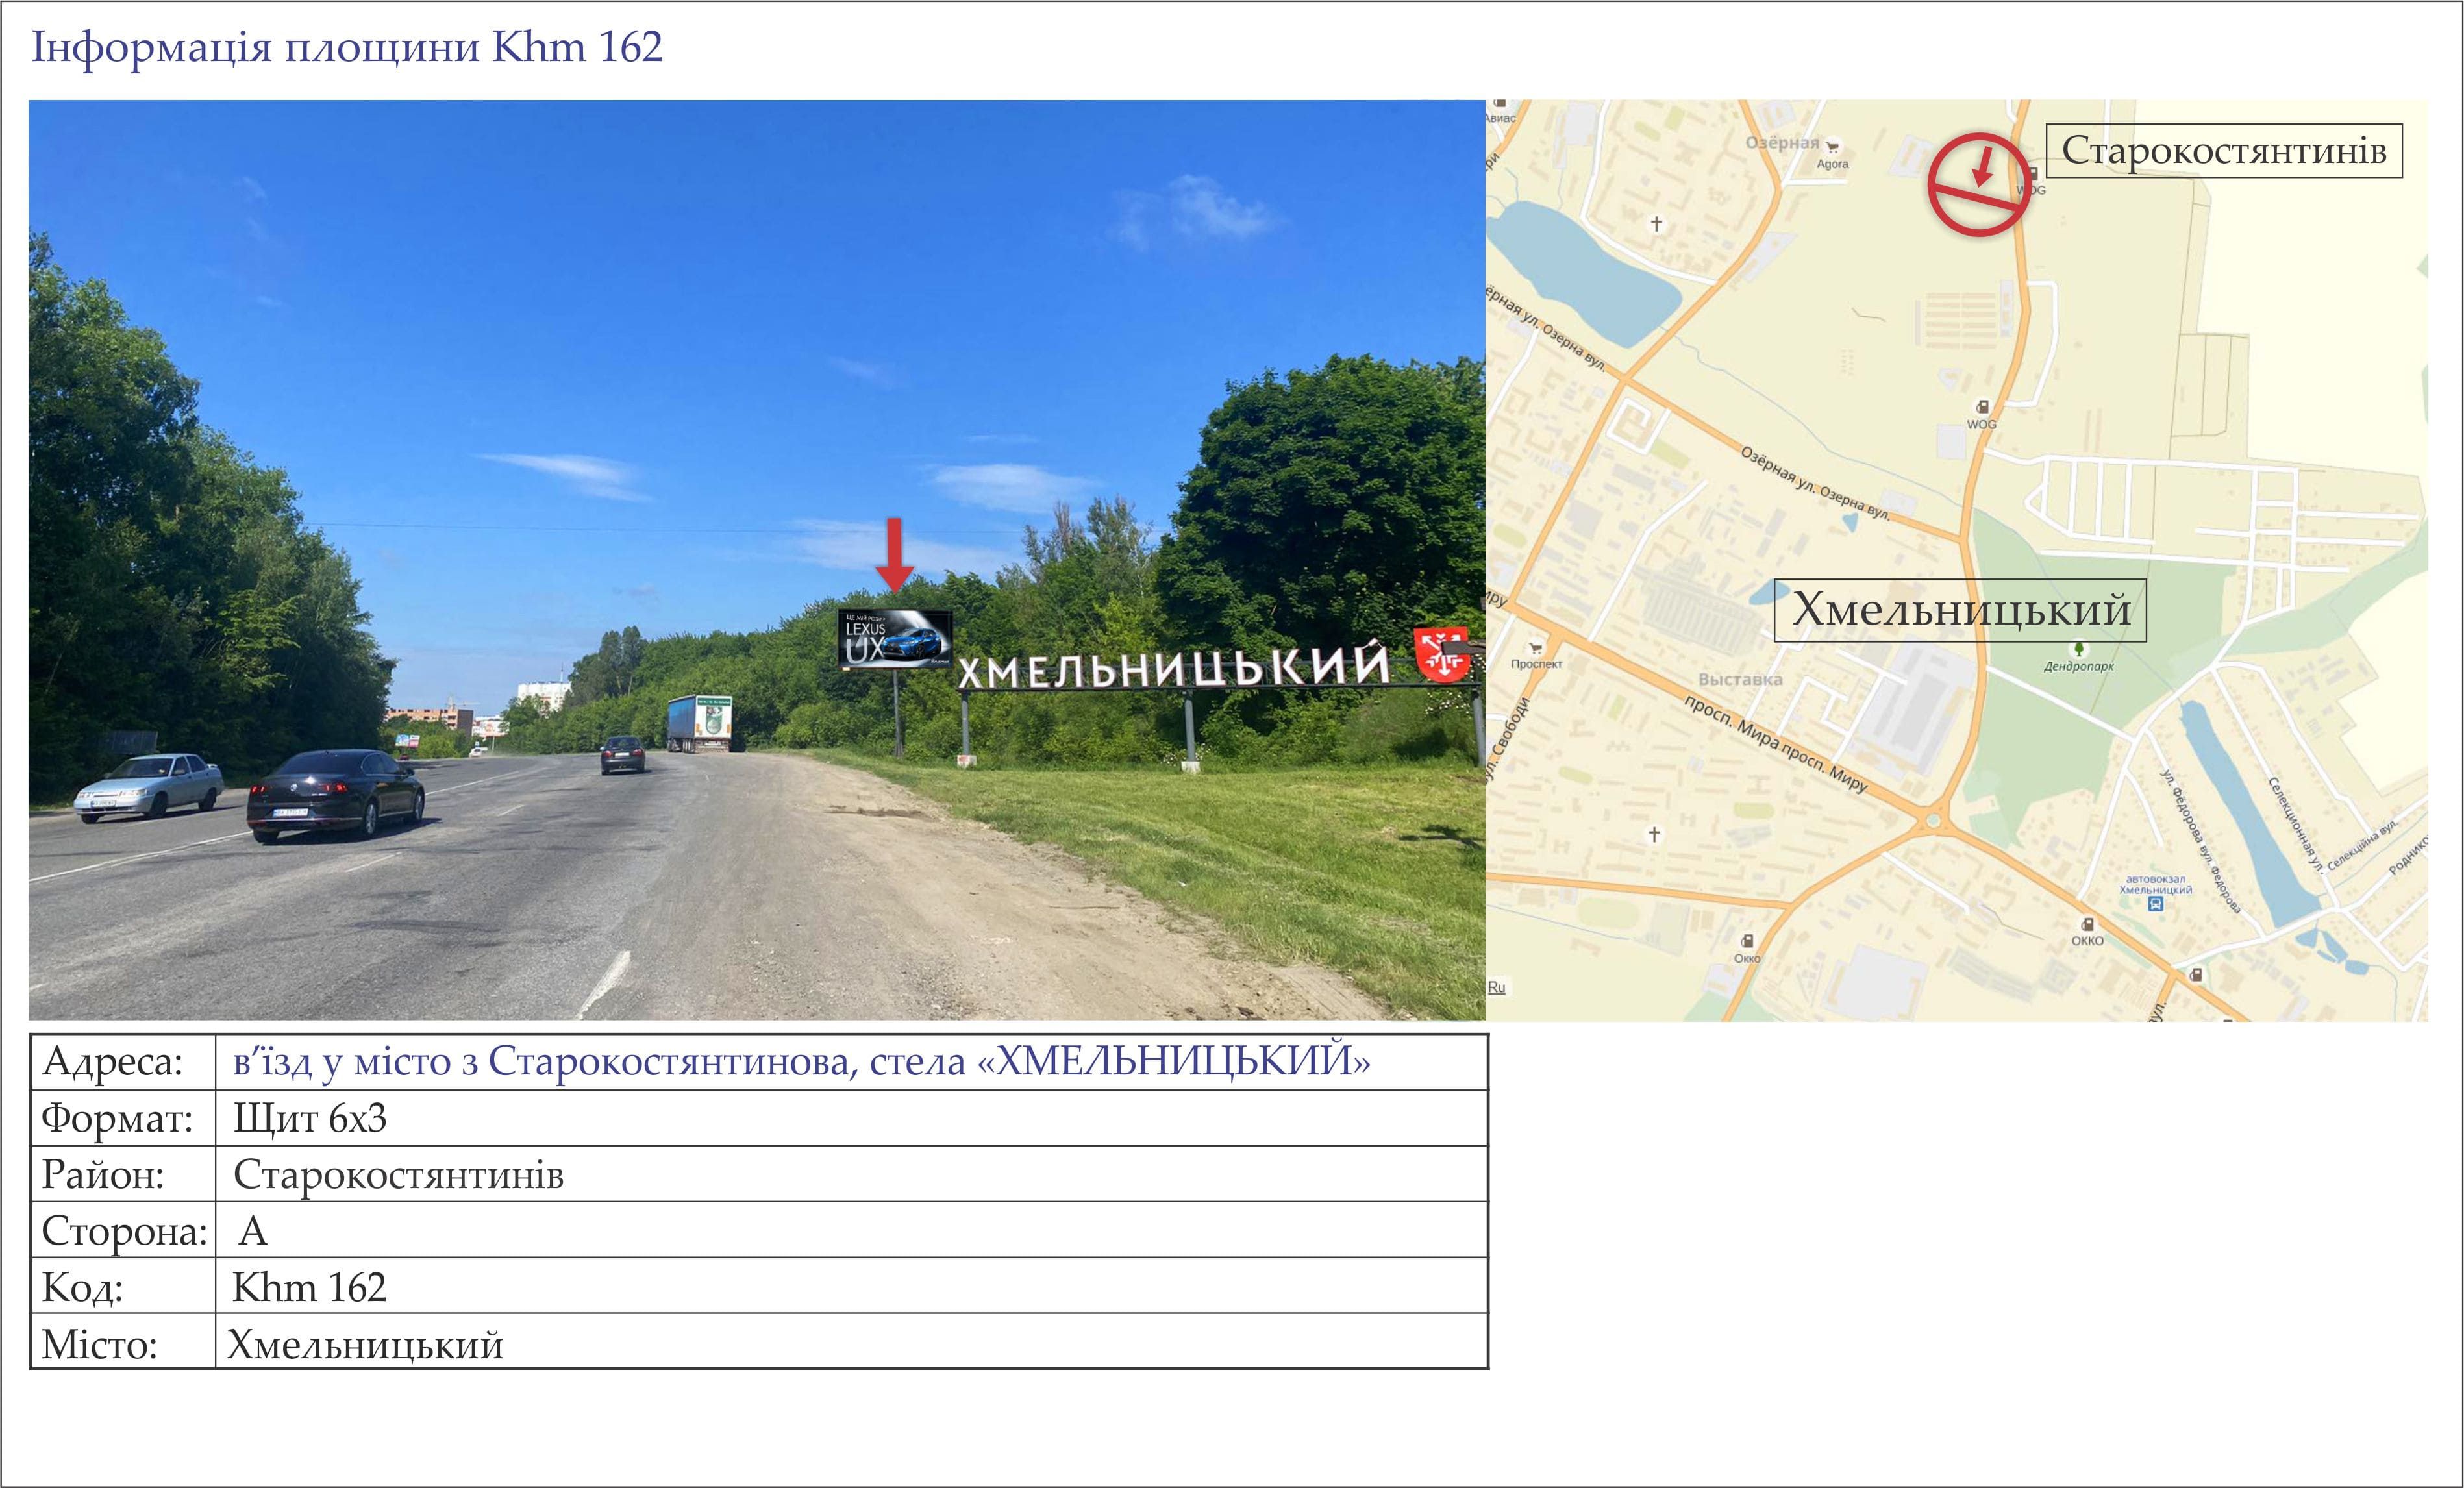The image size is (2464, 1488).
Task: Click the red circle location marker on map
Action: coord(1979,184)
